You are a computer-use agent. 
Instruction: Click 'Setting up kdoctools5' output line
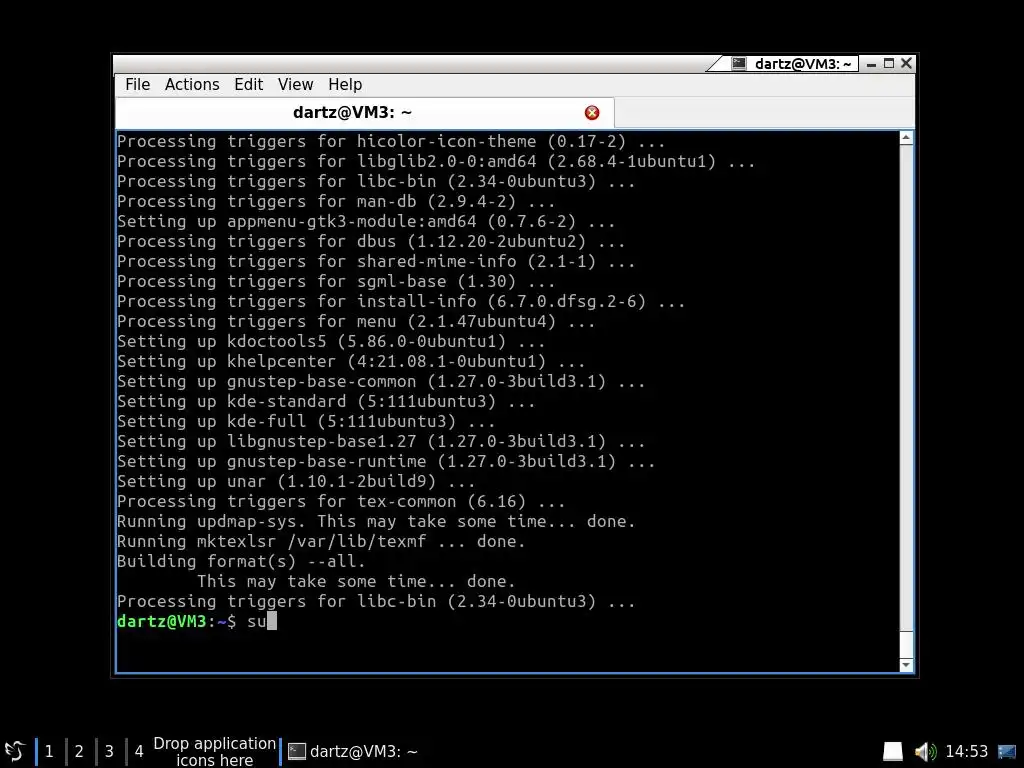click(330, 341)
